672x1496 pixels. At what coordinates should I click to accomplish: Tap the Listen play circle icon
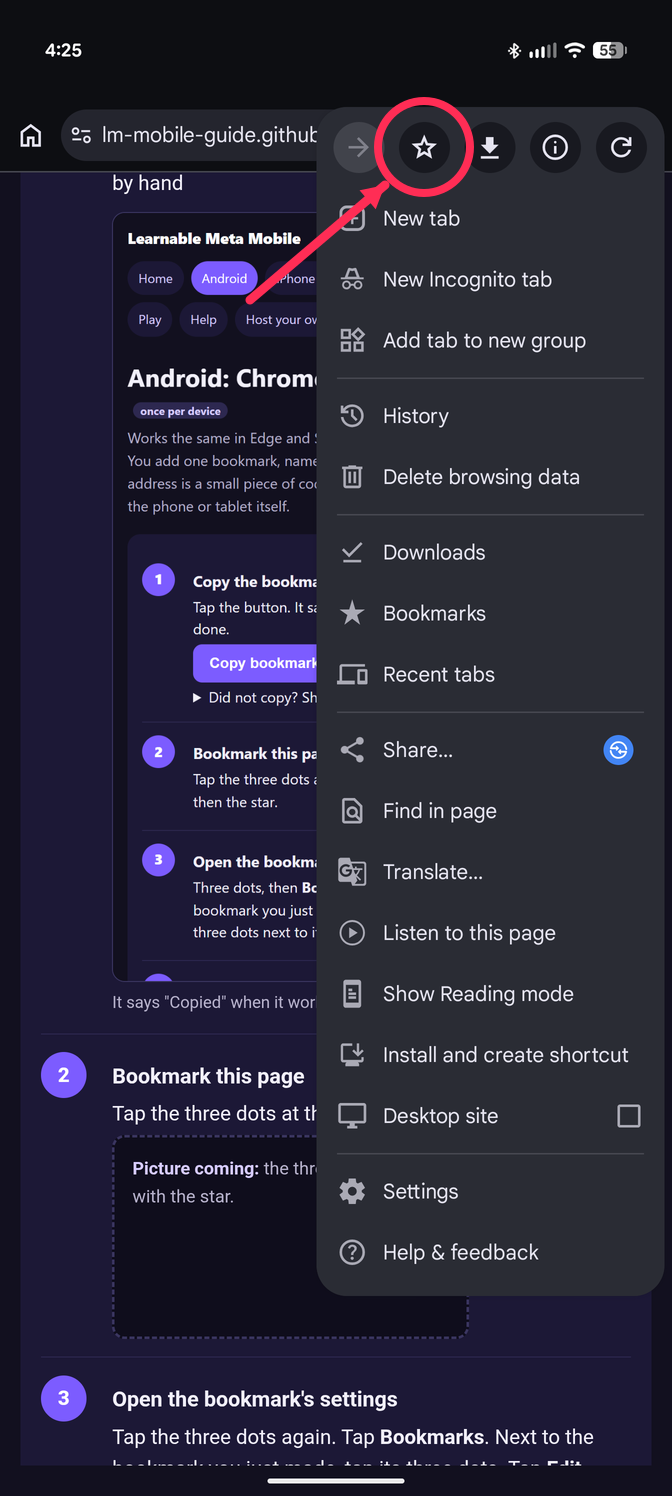tap(352, 933)
